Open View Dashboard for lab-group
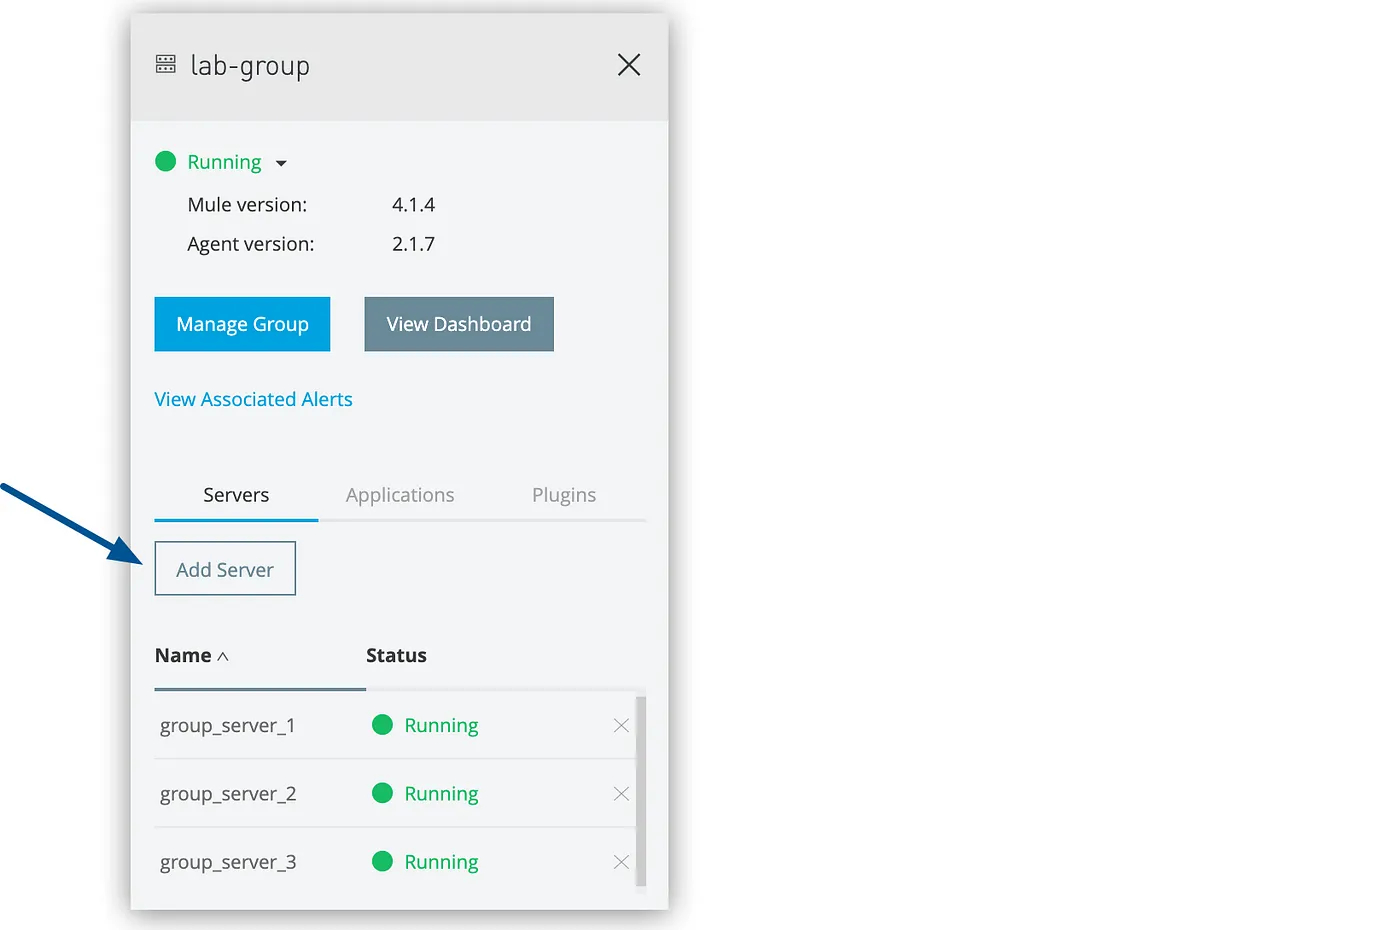The width and height of the screenshot is (1400, 930). (x=458, y=323)
